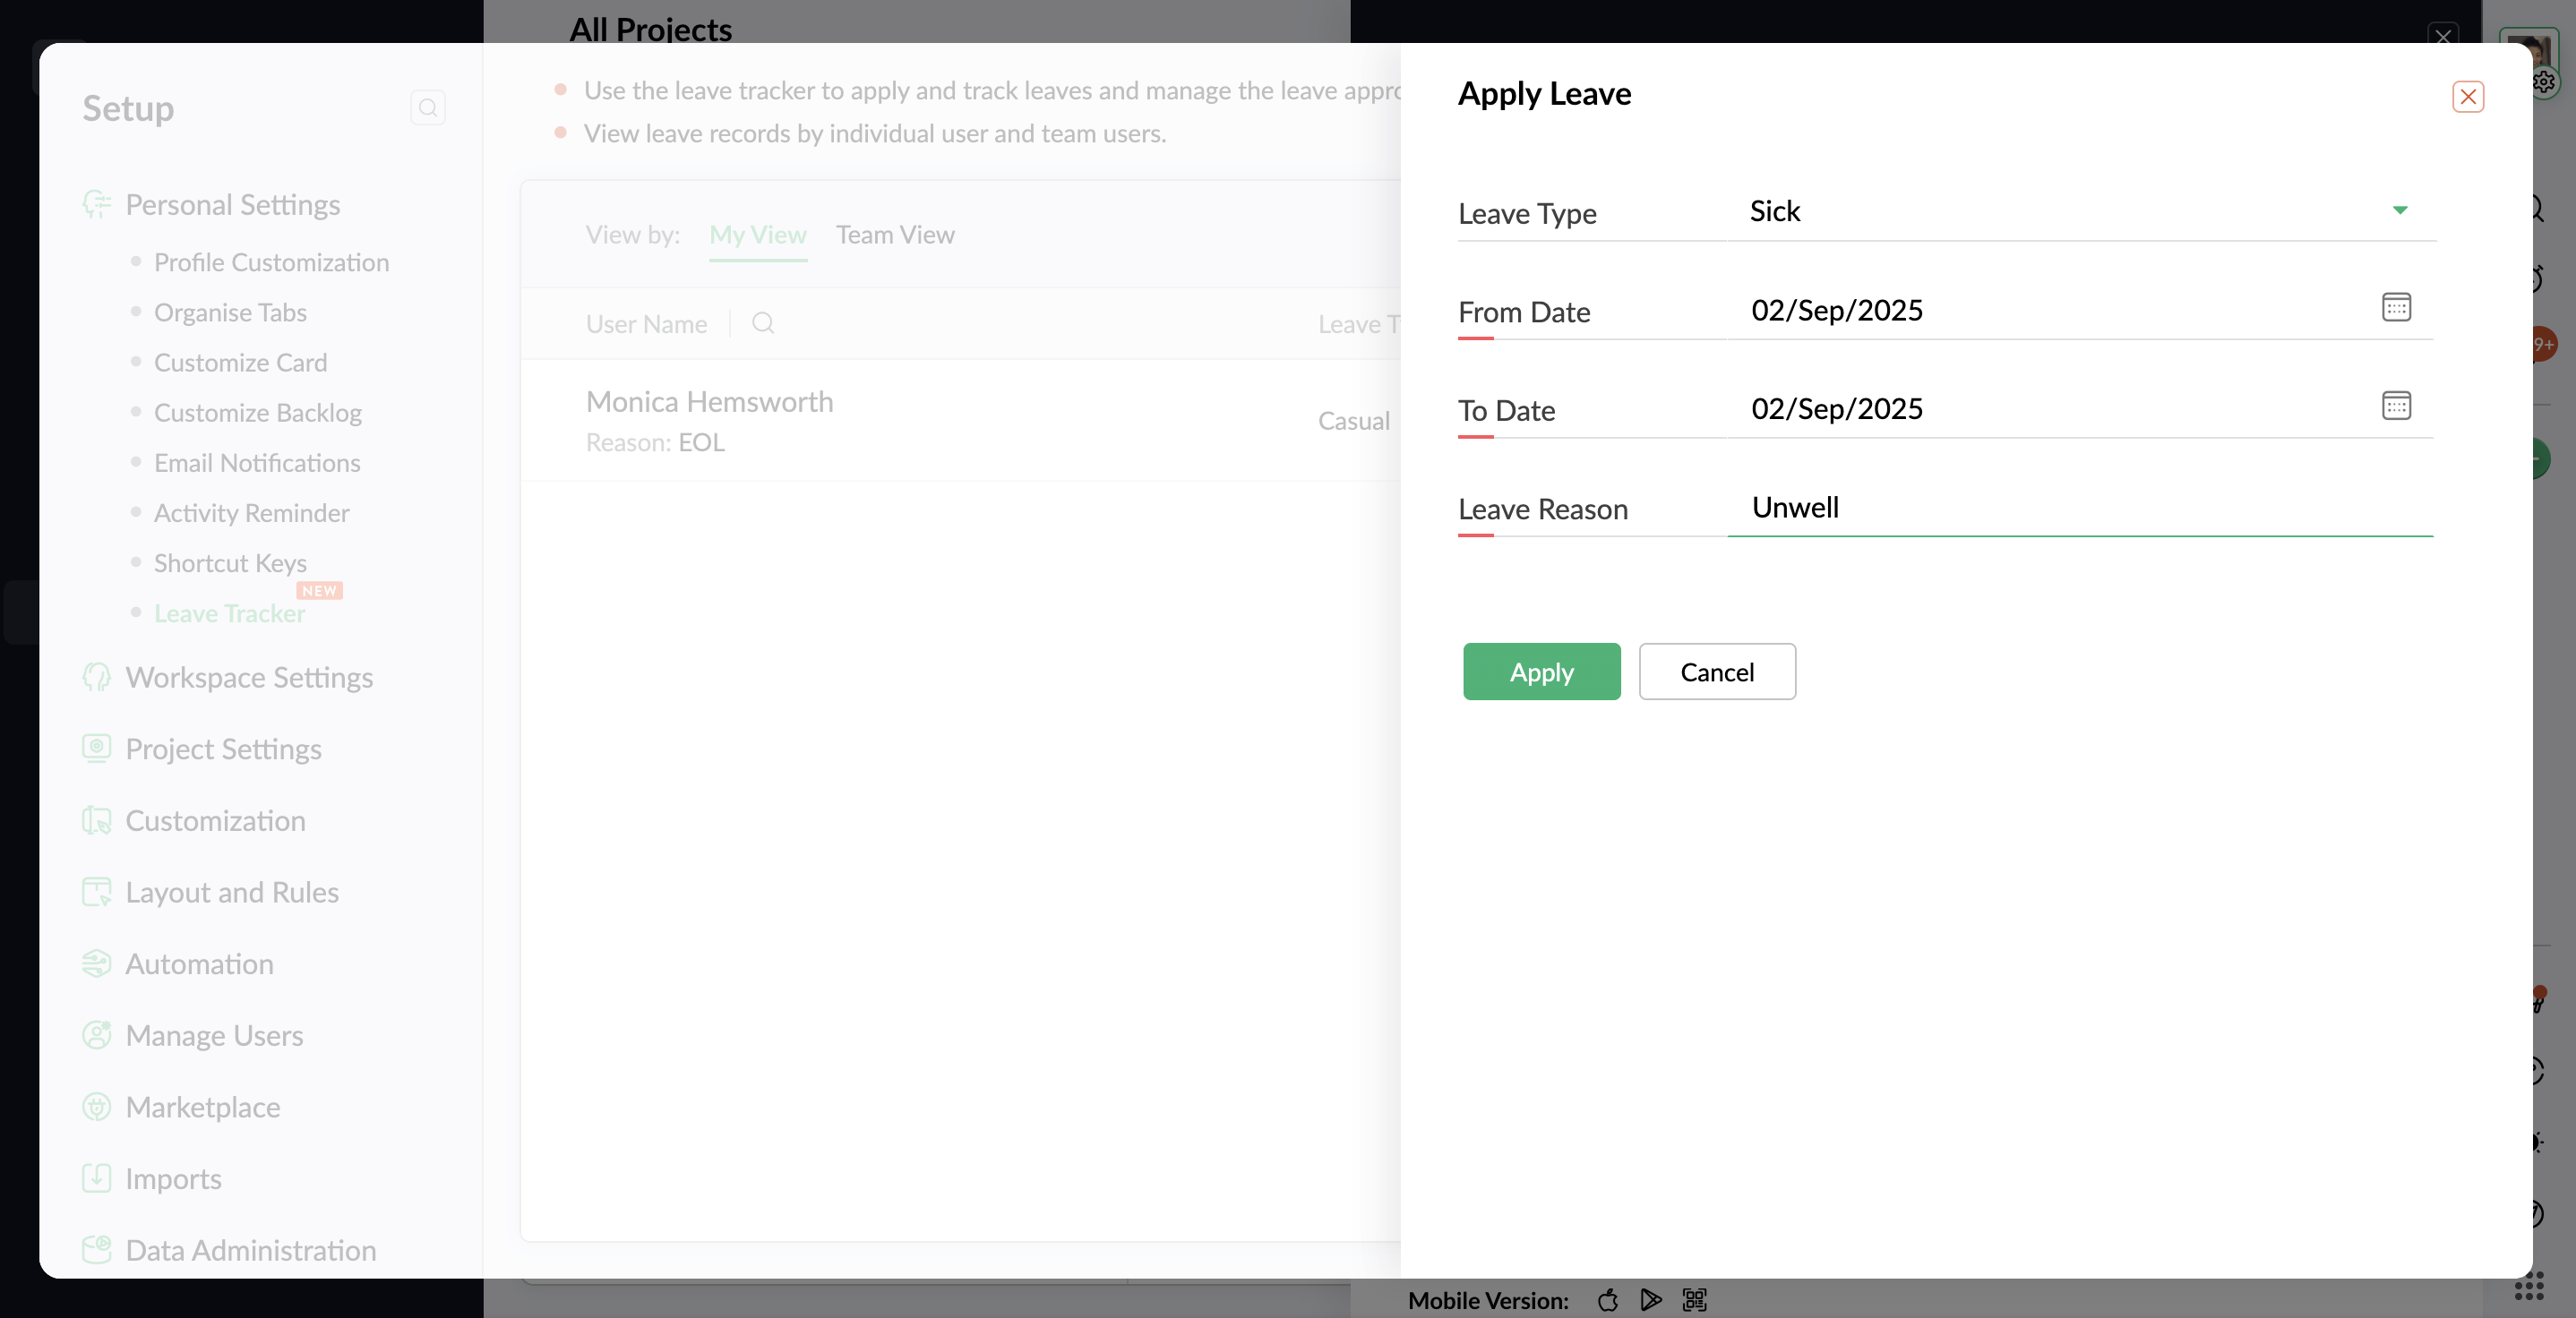Click the green Apply button
Image resolution: width=2576 pixels, height=1318 pixels.
[1541, 671]
